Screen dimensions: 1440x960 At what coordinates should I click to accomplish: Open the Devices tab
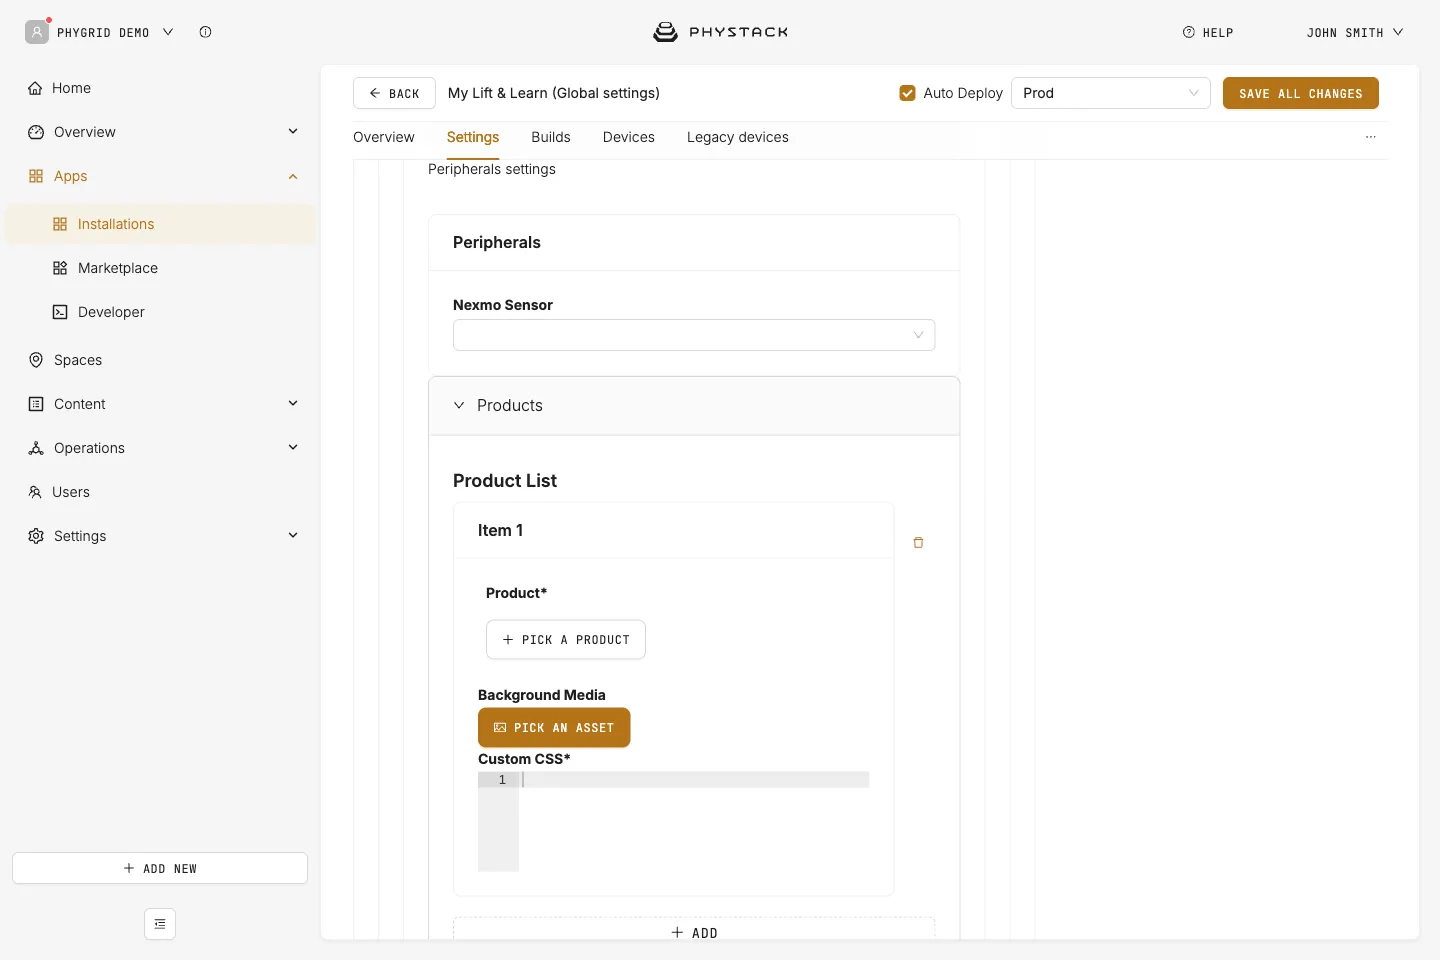coord(629,137)
